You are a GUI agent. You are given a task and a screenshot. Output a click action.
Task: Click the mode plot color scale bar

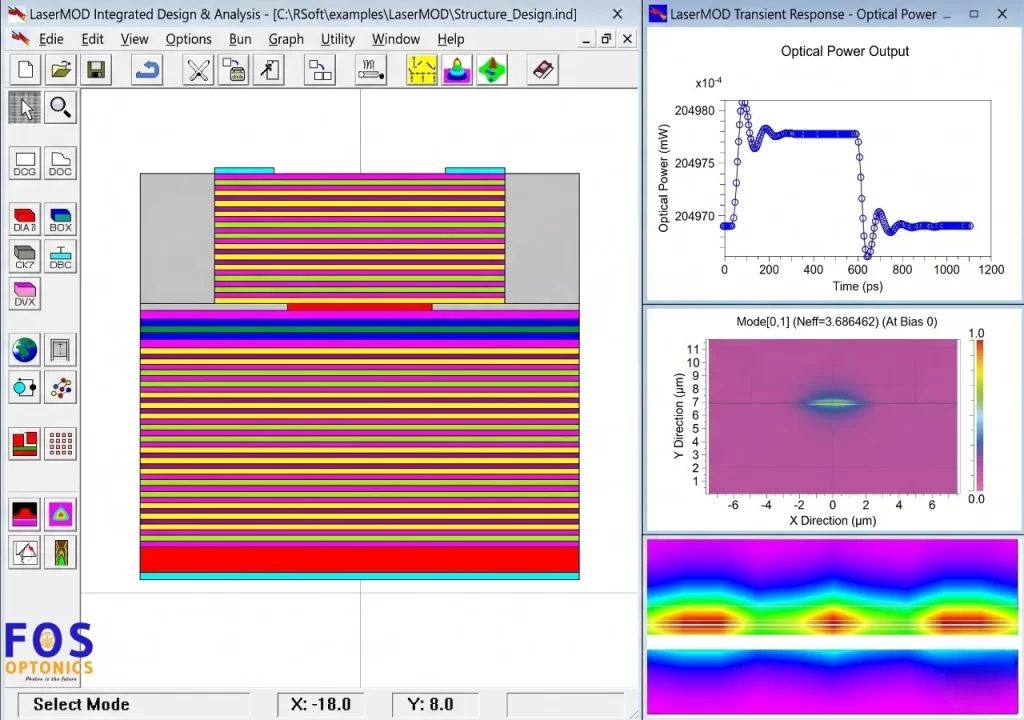point(980,416)
